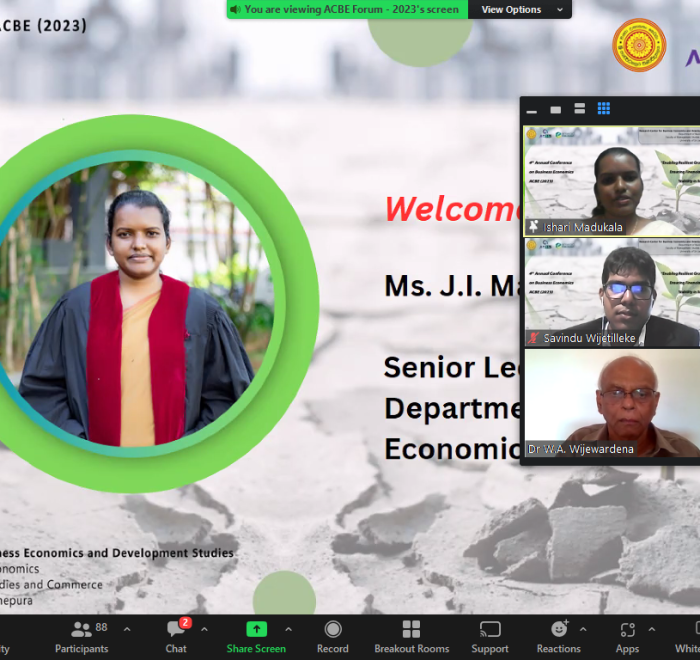This screenshot has height=660, width=700.
Task: Switch video panel to stacked thumbnail view
Action: [x=580, y=109]
